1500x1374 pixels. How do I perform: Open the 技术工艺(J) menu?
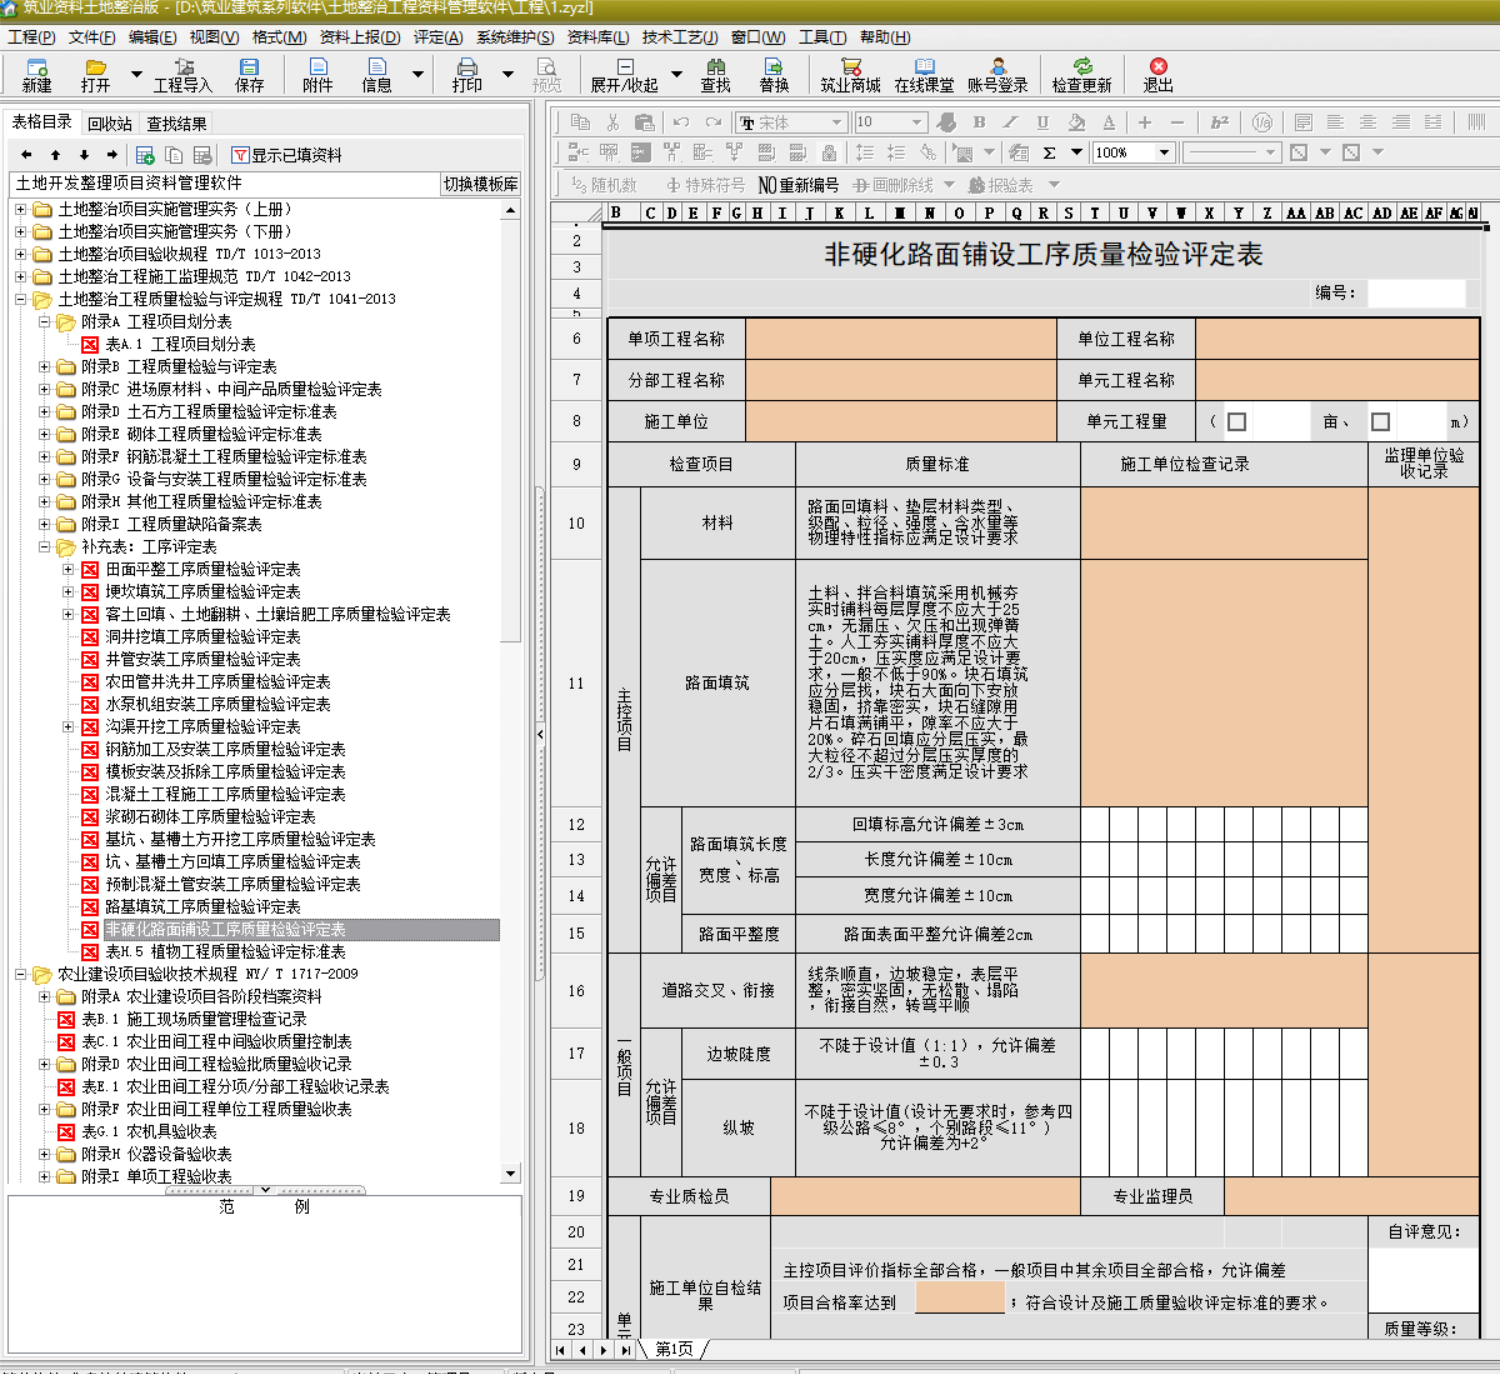coord(680,37)
